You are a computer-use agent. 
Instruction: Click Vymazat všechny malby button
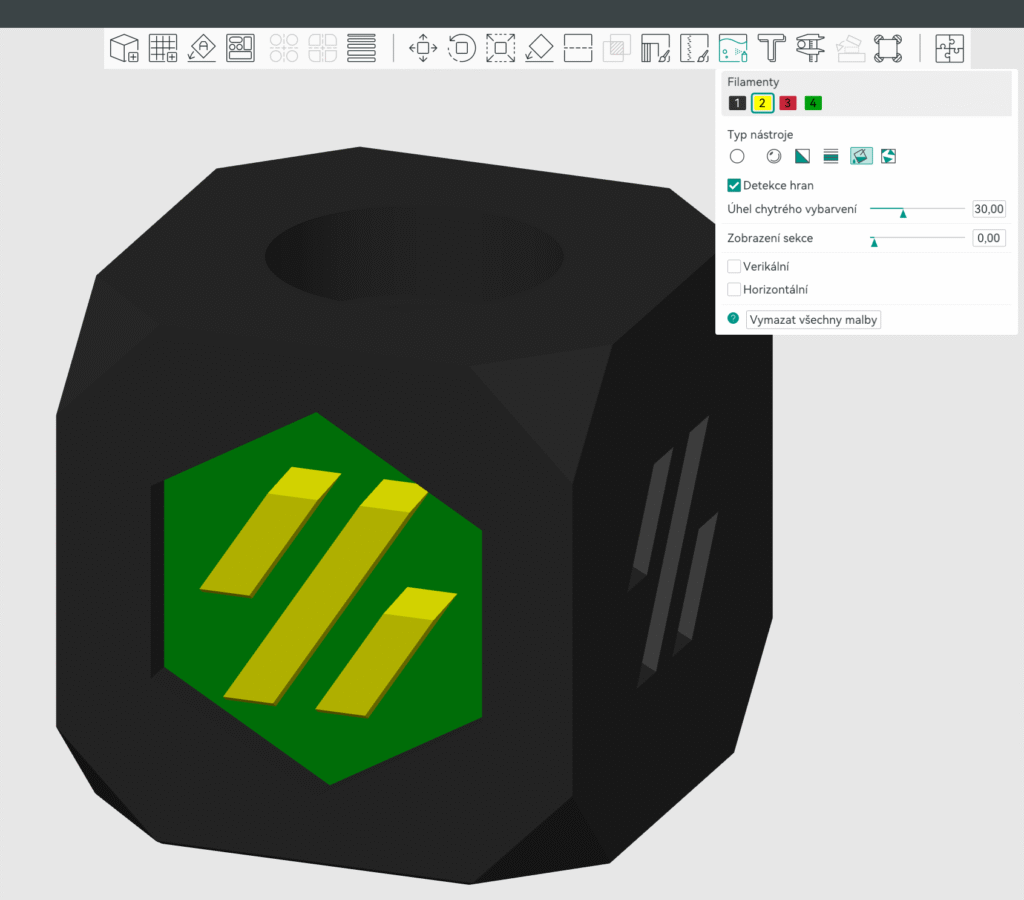[x=813, y=319]
